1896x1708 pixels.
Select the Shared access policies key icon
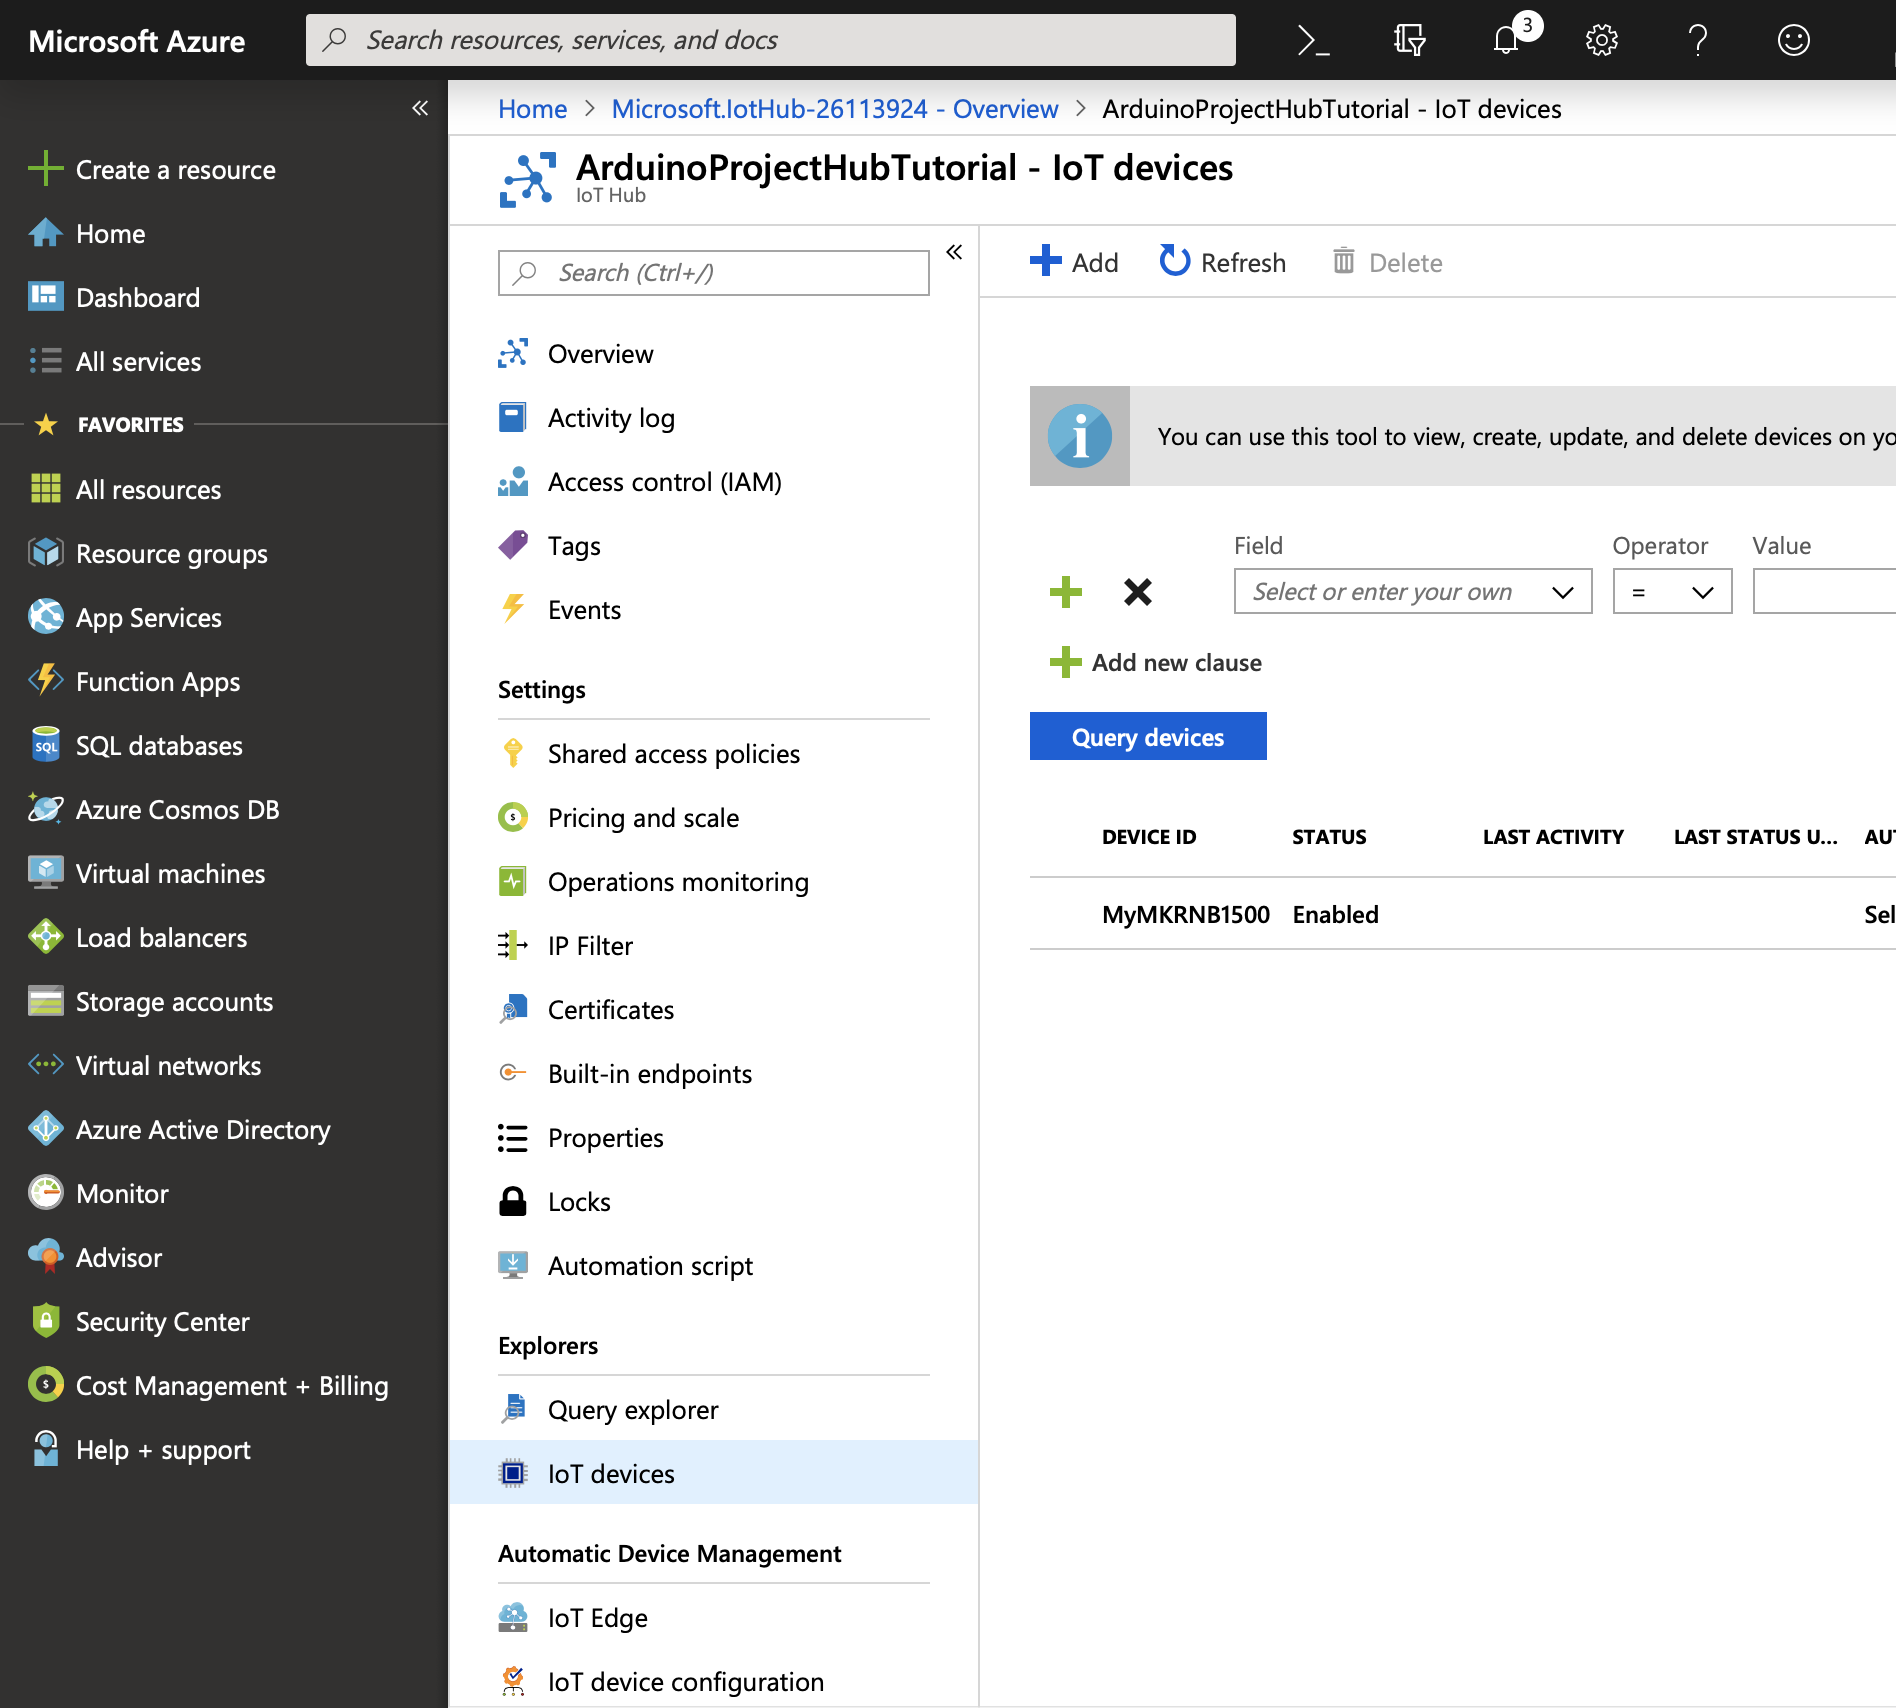(x=512, y=753)
